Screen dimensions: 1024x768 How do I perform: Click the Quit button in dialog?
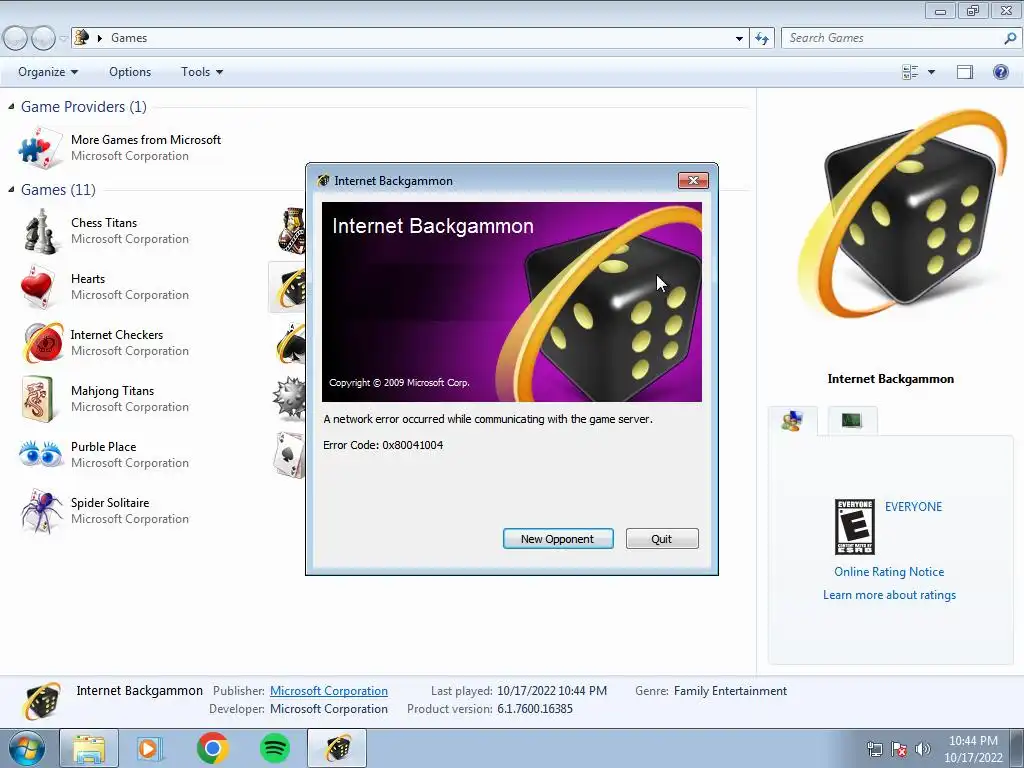tap(662, 539)
